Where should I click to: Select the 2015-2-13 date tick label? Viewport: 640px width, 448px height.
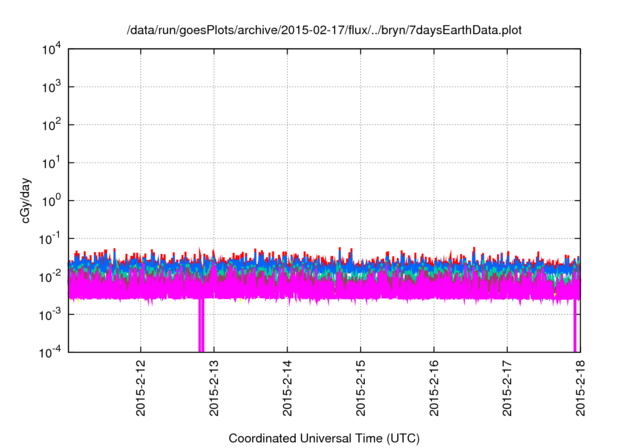click(x=214, y=388)
